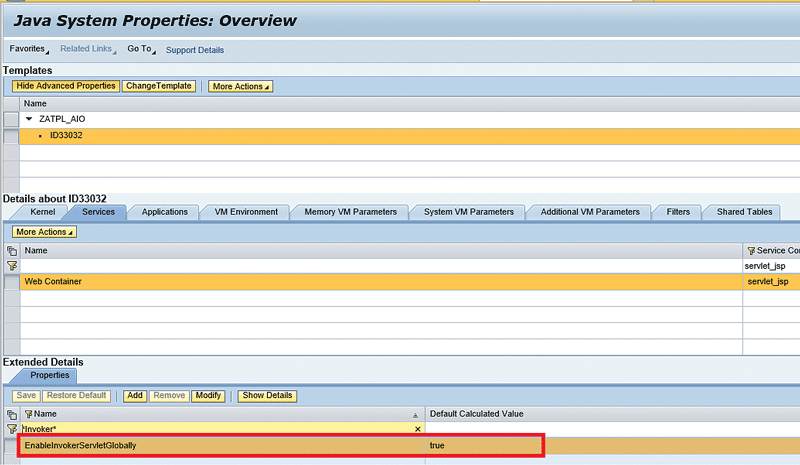Click filter icon in Services table filter row
This screenshot has width=800, height=465.
coord(11,266)
